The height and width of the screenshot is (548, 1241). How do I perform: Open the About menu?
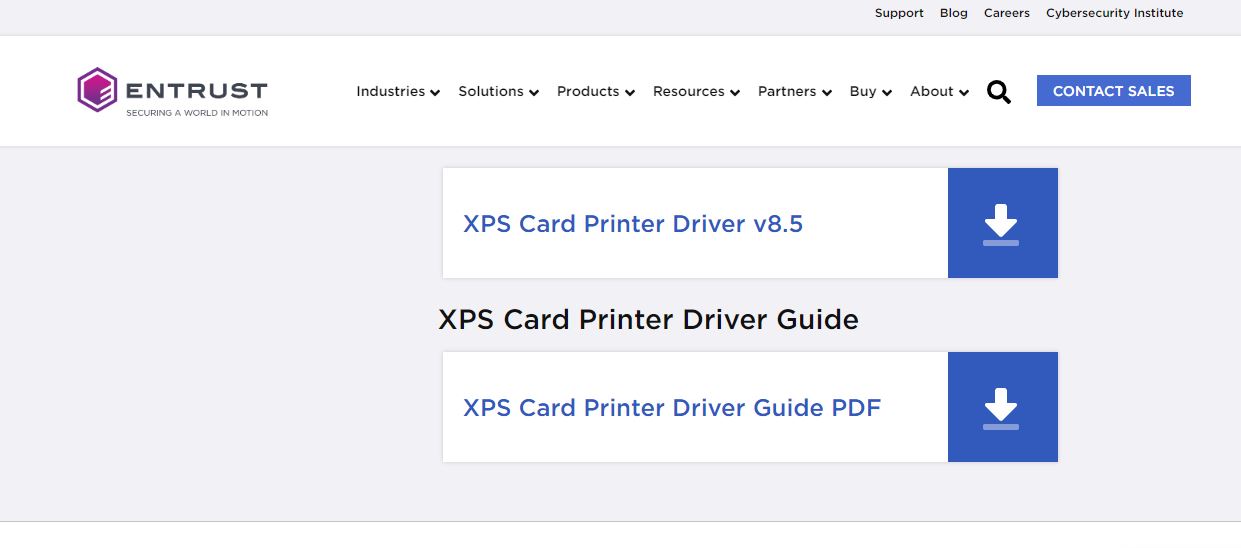pos(939,91)
